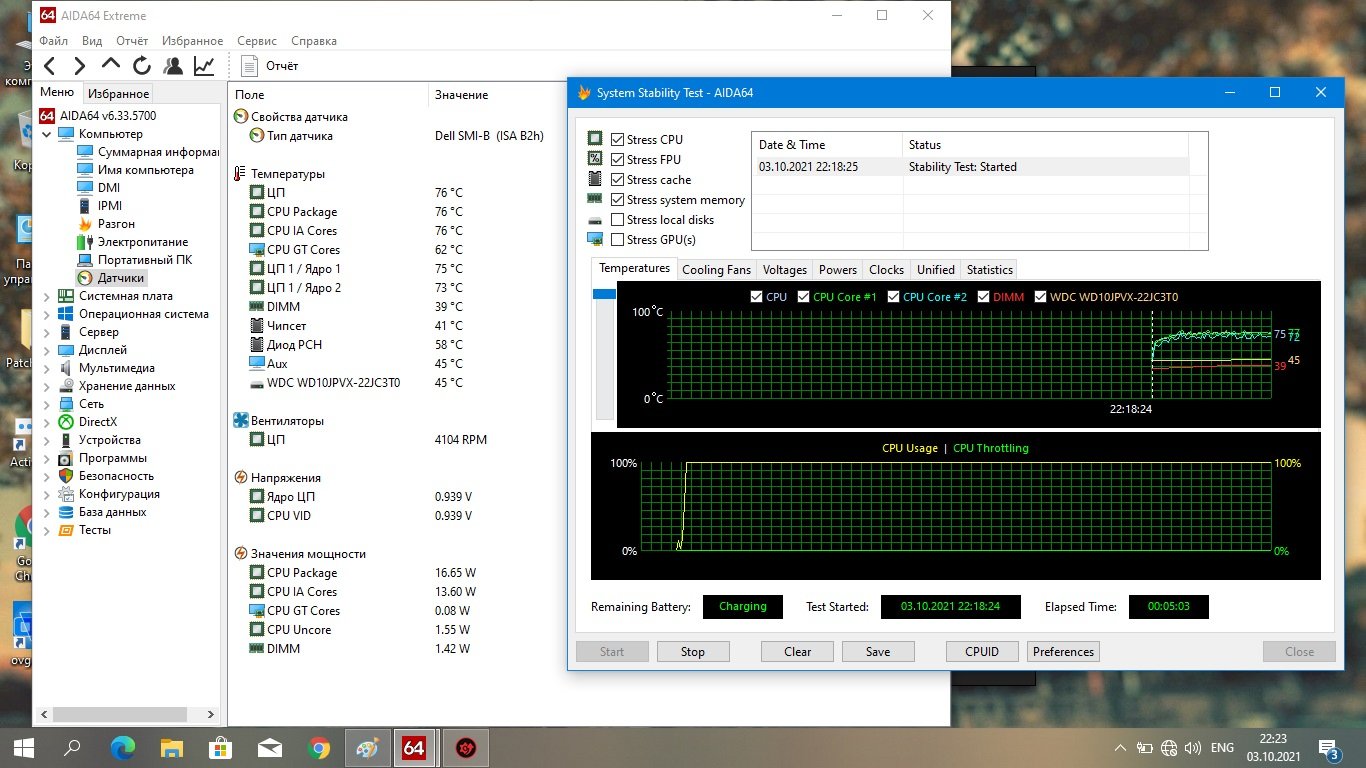Select Датчики sensors tree item
Image resolution: width=1366 pixels, height=768 pixels.
[x=111, y=278]
